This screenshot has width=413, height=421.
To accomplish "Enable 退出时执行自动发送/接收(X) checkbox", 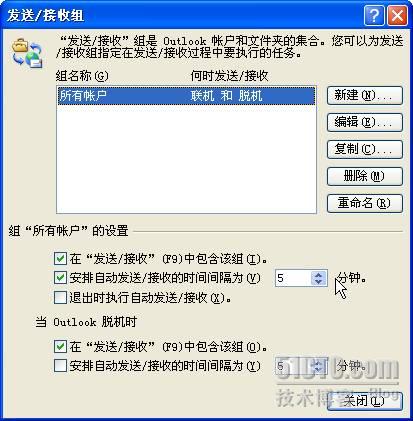I will pos(60,297).
